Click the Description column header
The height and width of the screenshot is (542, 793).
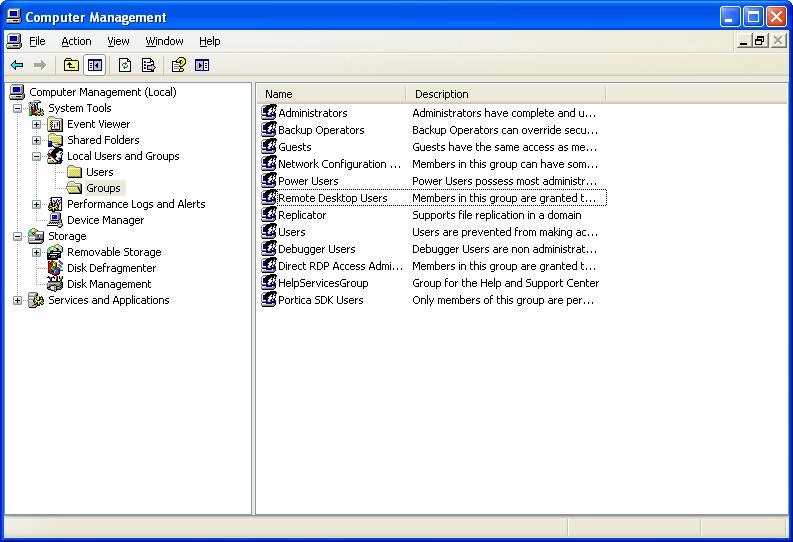tap(505, 94)
